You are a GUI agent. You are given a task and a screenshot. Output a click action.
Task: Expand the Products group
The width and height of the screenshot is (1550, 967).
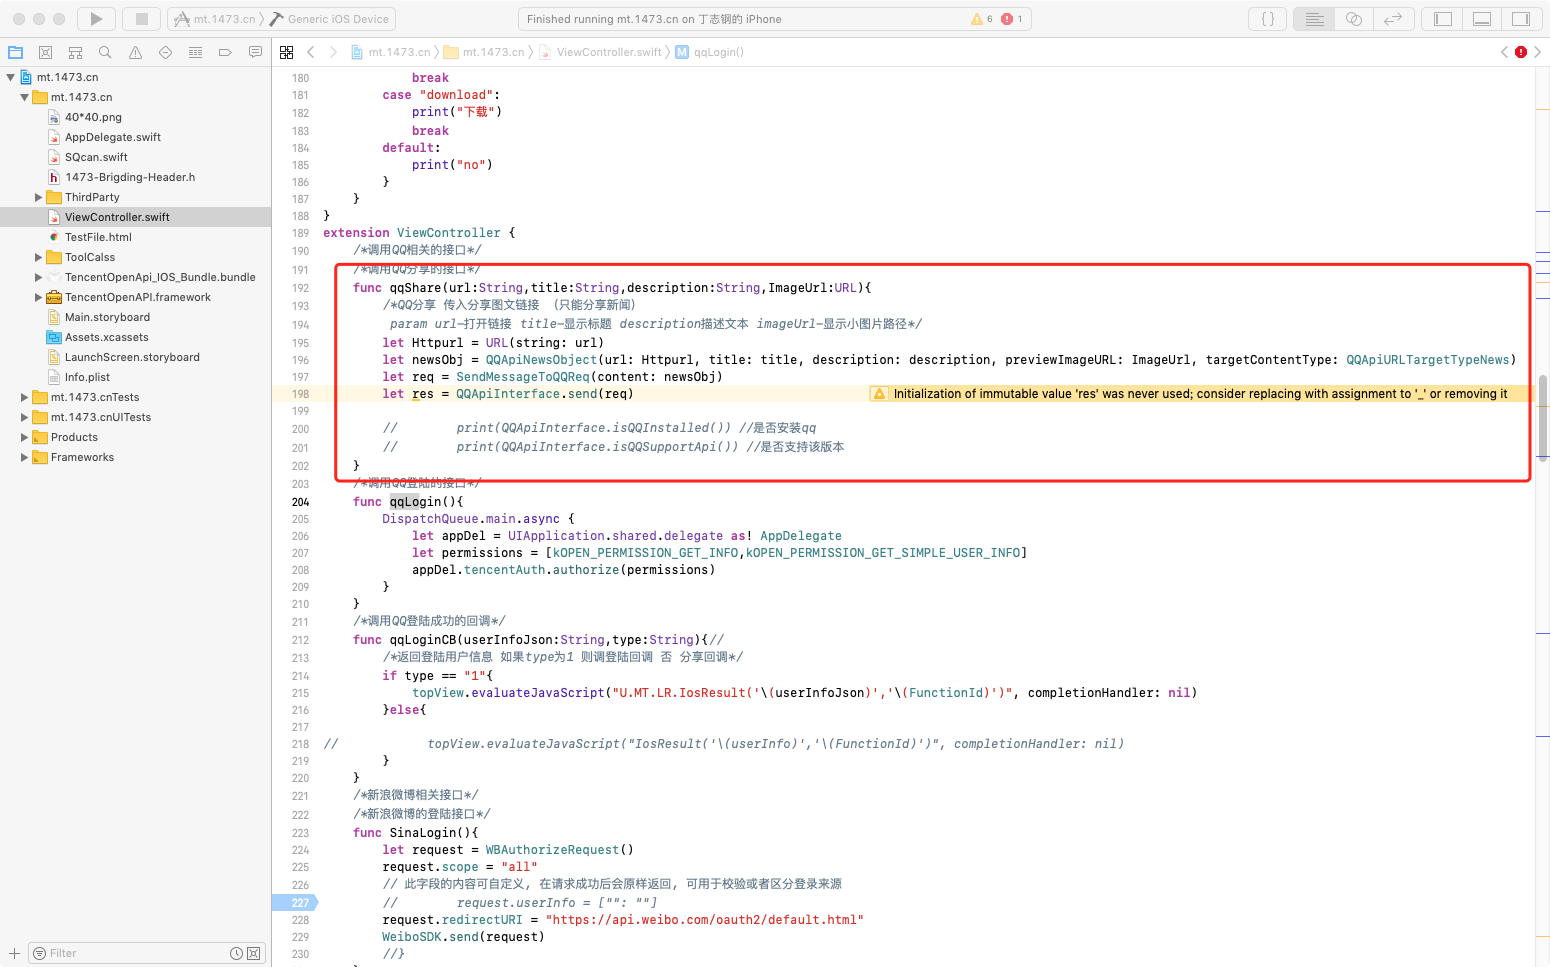(24, 437)
